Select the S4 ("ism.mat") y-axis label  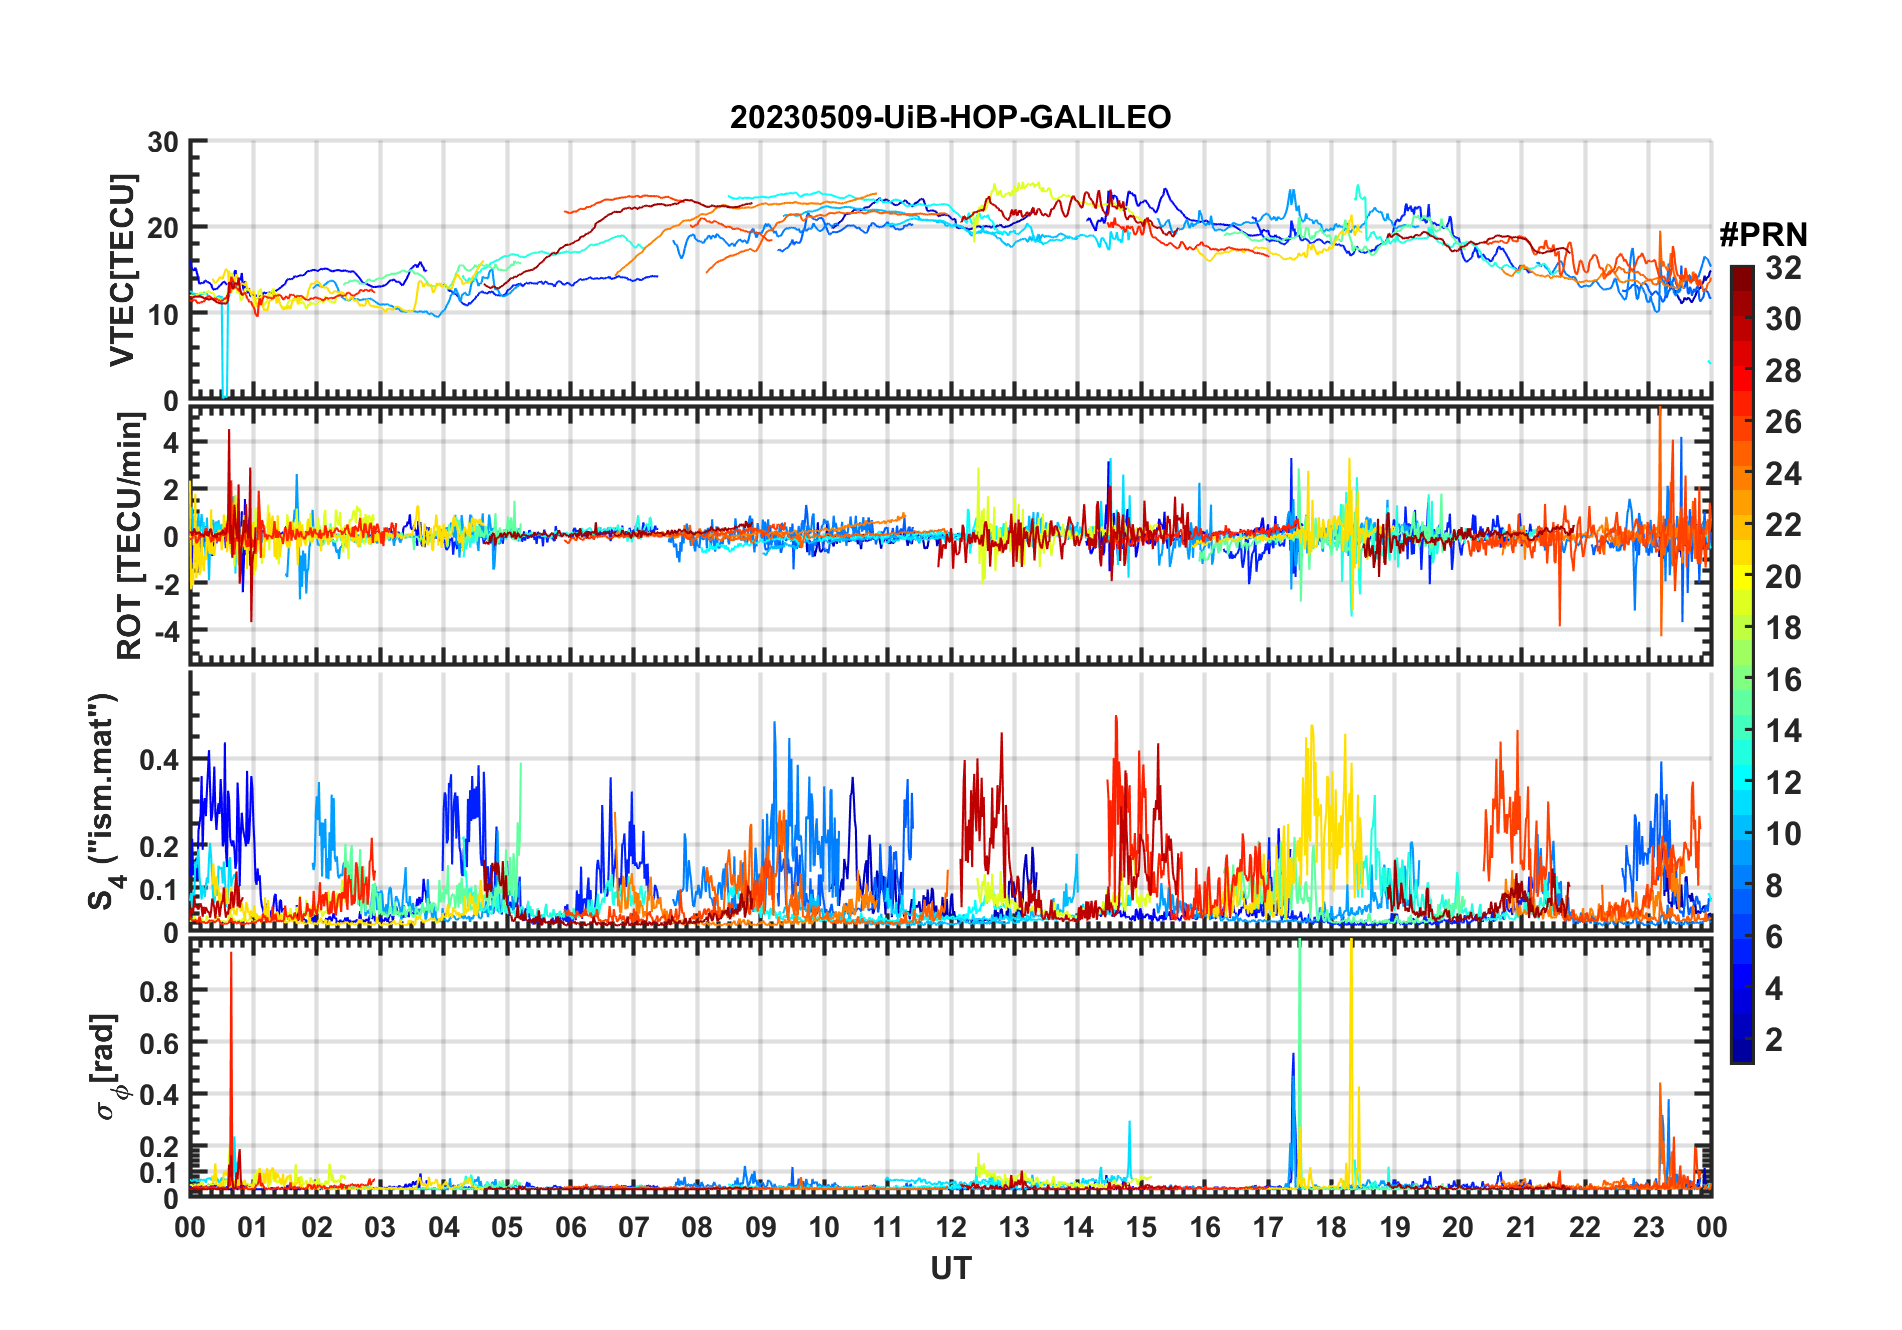coord(104,801)
